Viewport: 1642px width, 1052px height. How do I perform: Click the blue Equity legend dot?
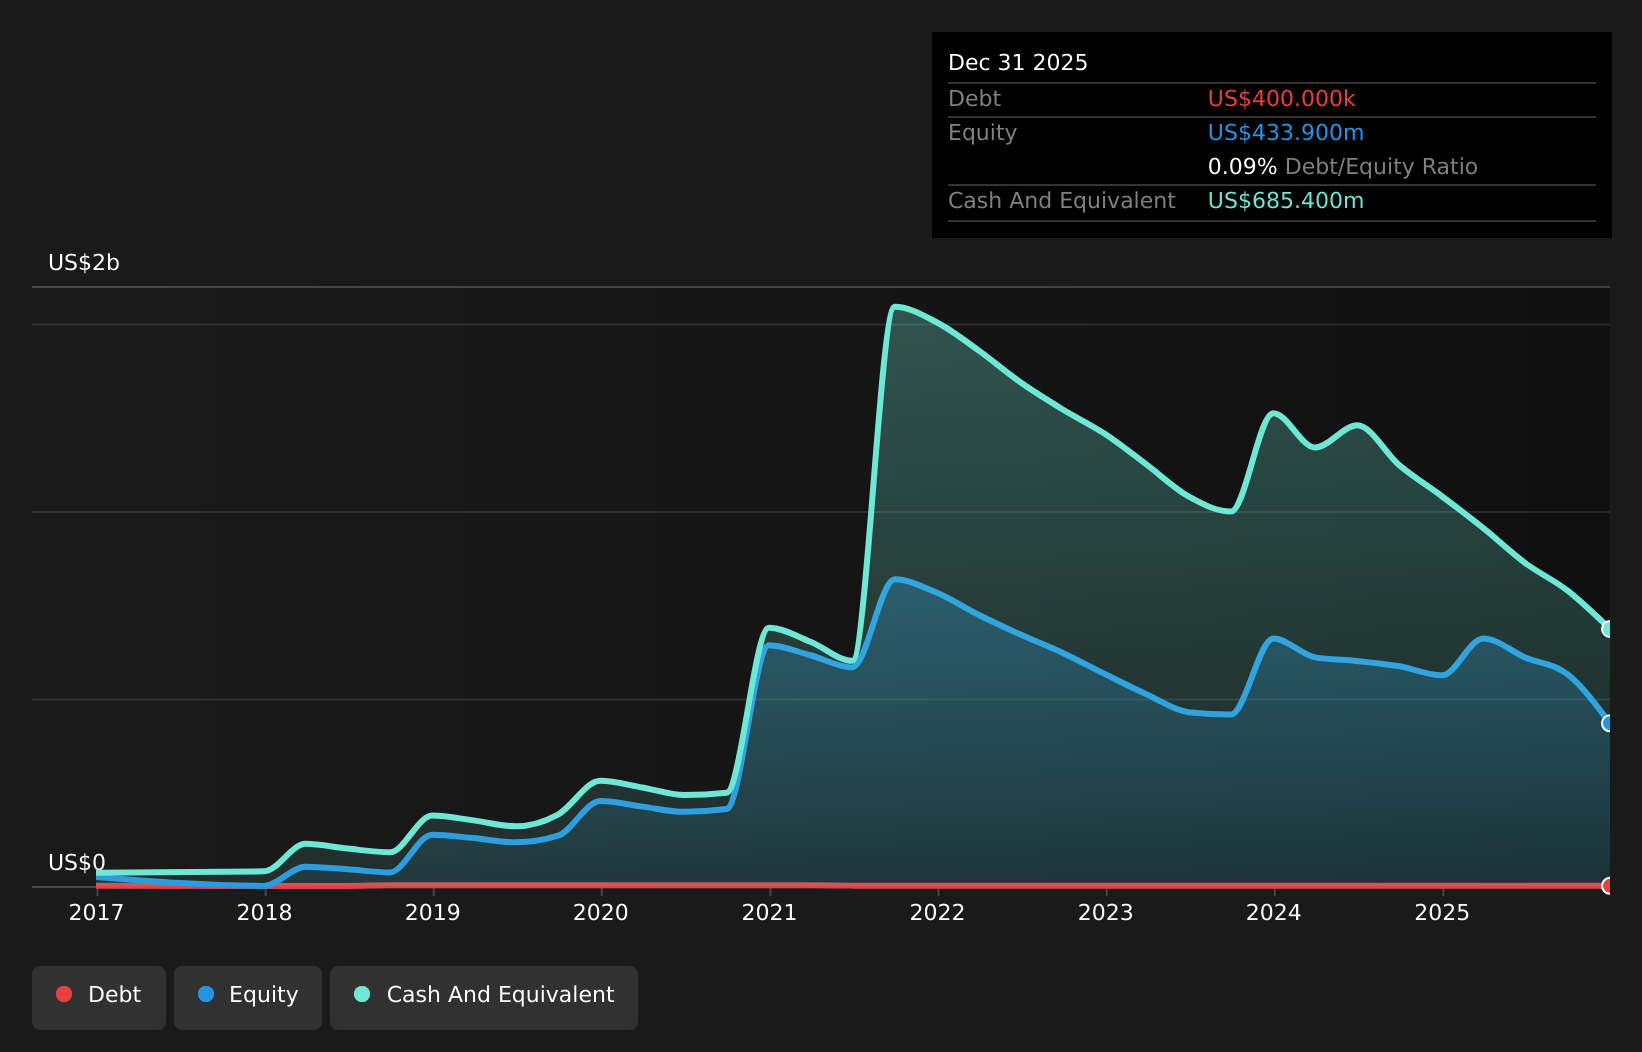(206, 994)
